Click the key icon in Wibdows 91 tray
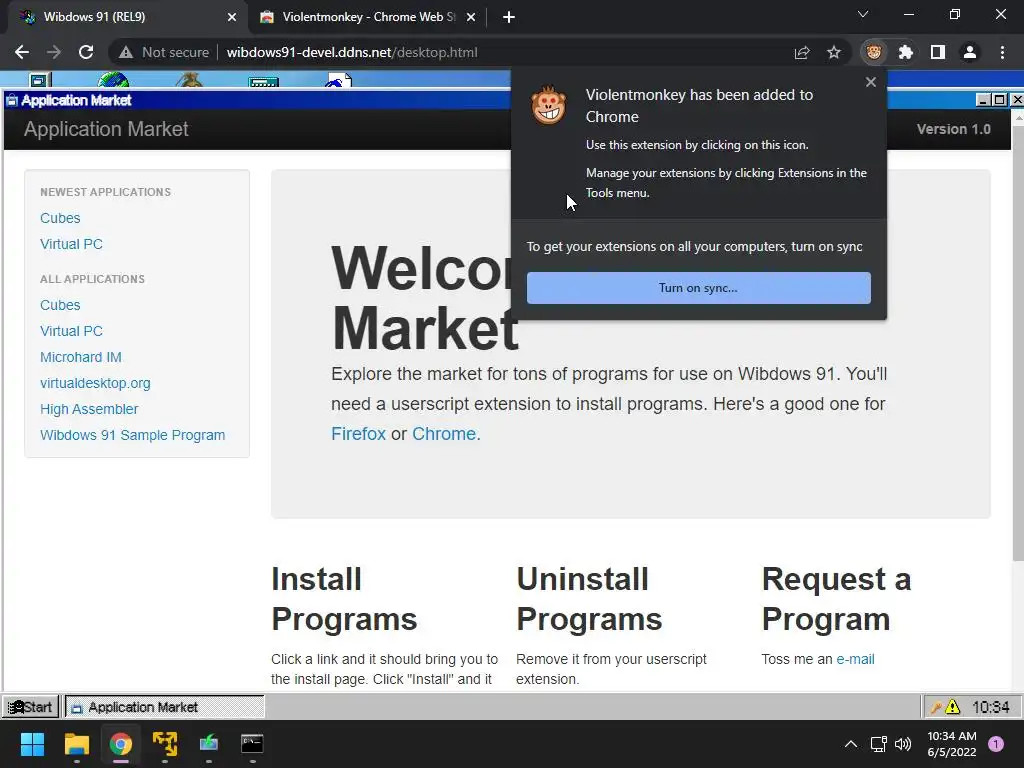The image size is (1024, 768). click(x=936, y=707)
